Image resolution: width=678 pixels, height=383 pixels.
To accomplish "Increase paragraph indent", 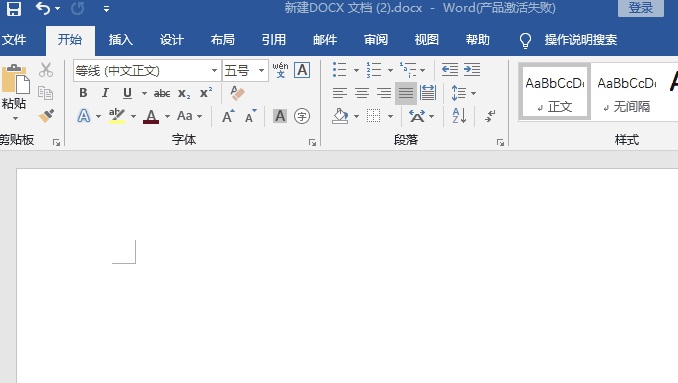I will point(472,70).
